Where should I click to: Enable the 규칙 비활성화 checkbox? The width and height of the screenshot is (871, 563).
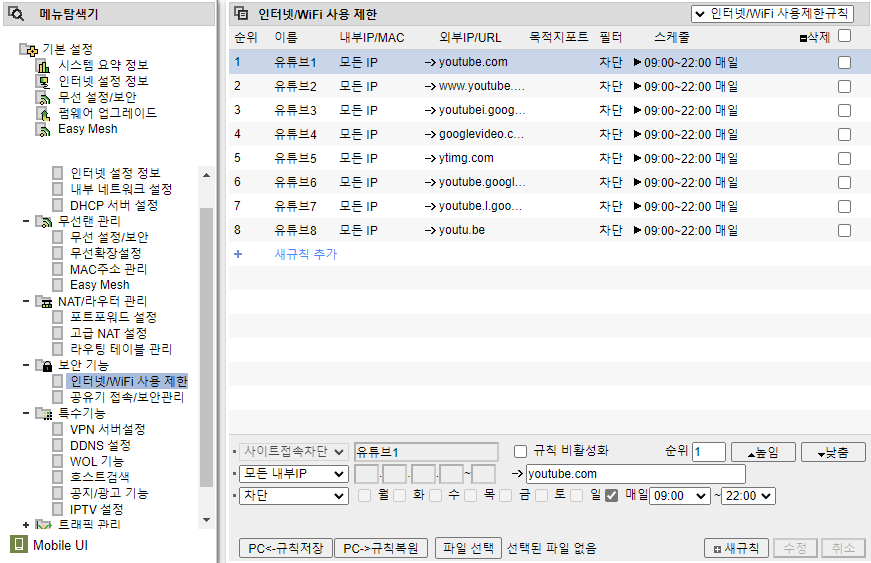coord(520,451)
